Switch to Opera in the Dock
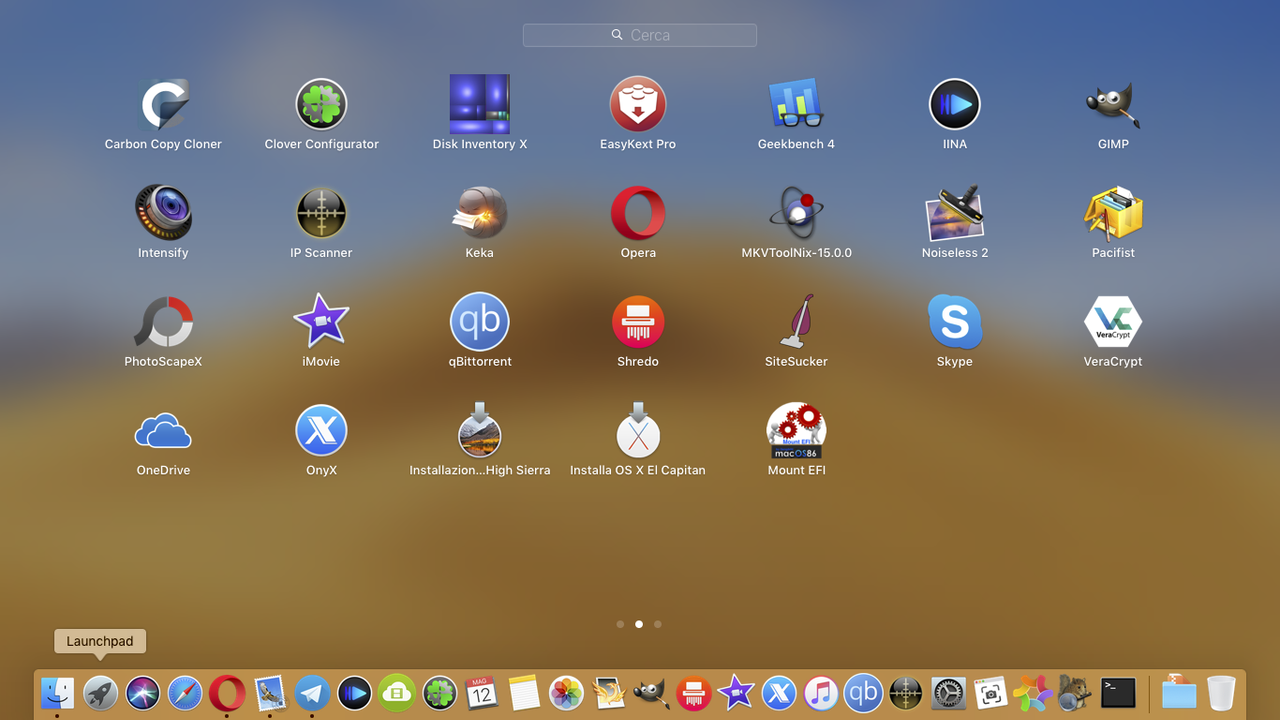Image resolution: width=1280 pixels, height=720 pixels. click(227, 692)
